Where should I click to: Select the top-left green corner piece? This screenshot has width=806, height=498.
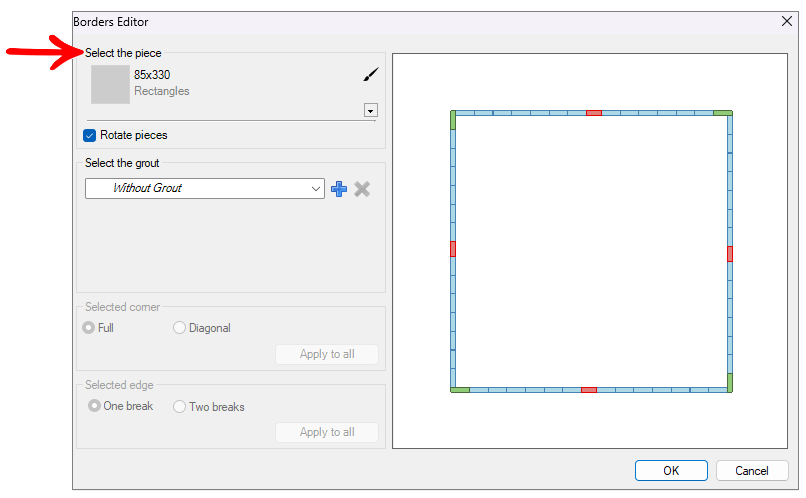coord(453,120)
